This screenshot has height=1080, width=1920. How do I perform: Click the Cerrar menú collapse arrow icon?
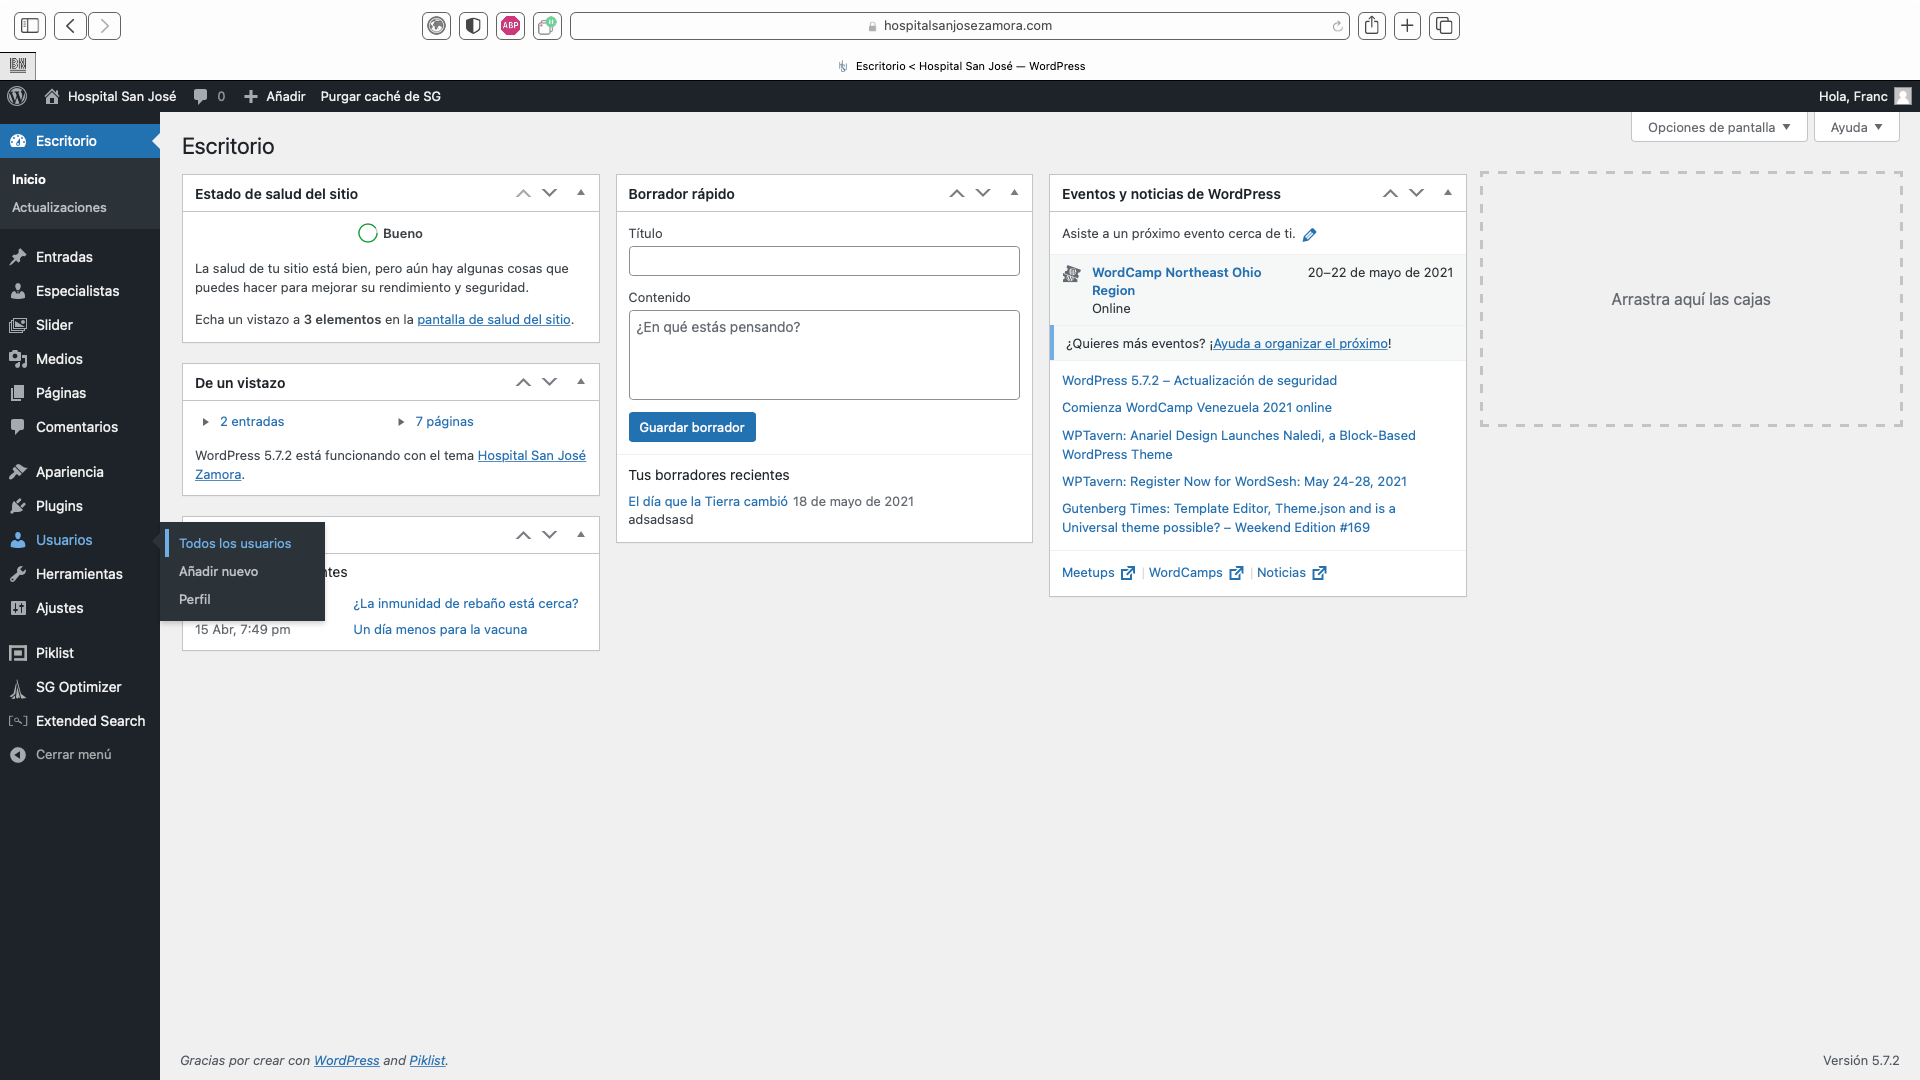pyautogui.click(x=18, y=755)
